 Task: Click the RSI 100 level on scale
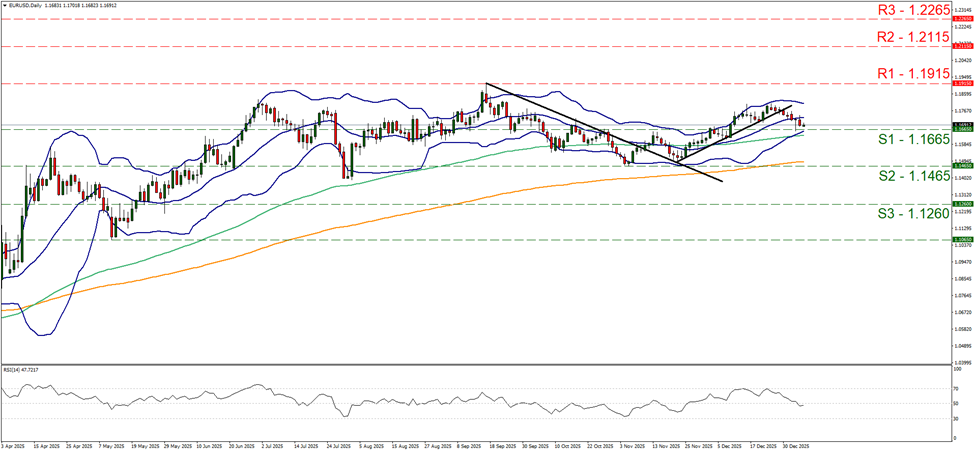pos(956,370)
